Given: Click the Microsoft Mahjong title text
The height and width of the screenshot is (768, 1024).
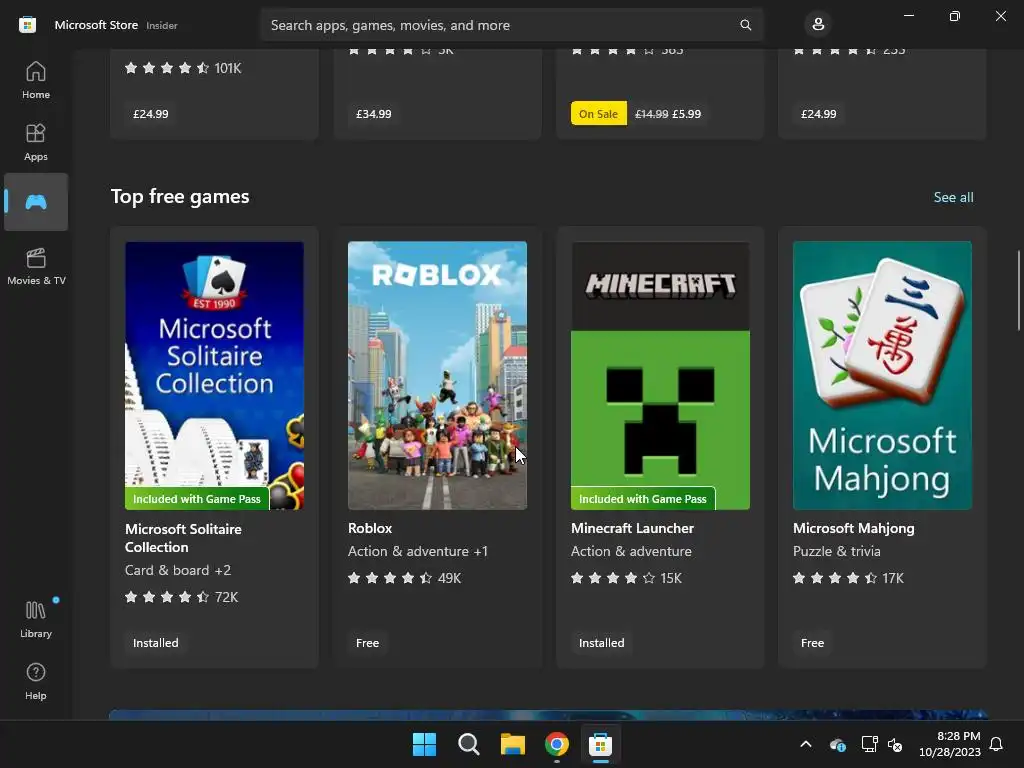Looking at the screenshot, I should pyautogui.click(x=854, y=528).
